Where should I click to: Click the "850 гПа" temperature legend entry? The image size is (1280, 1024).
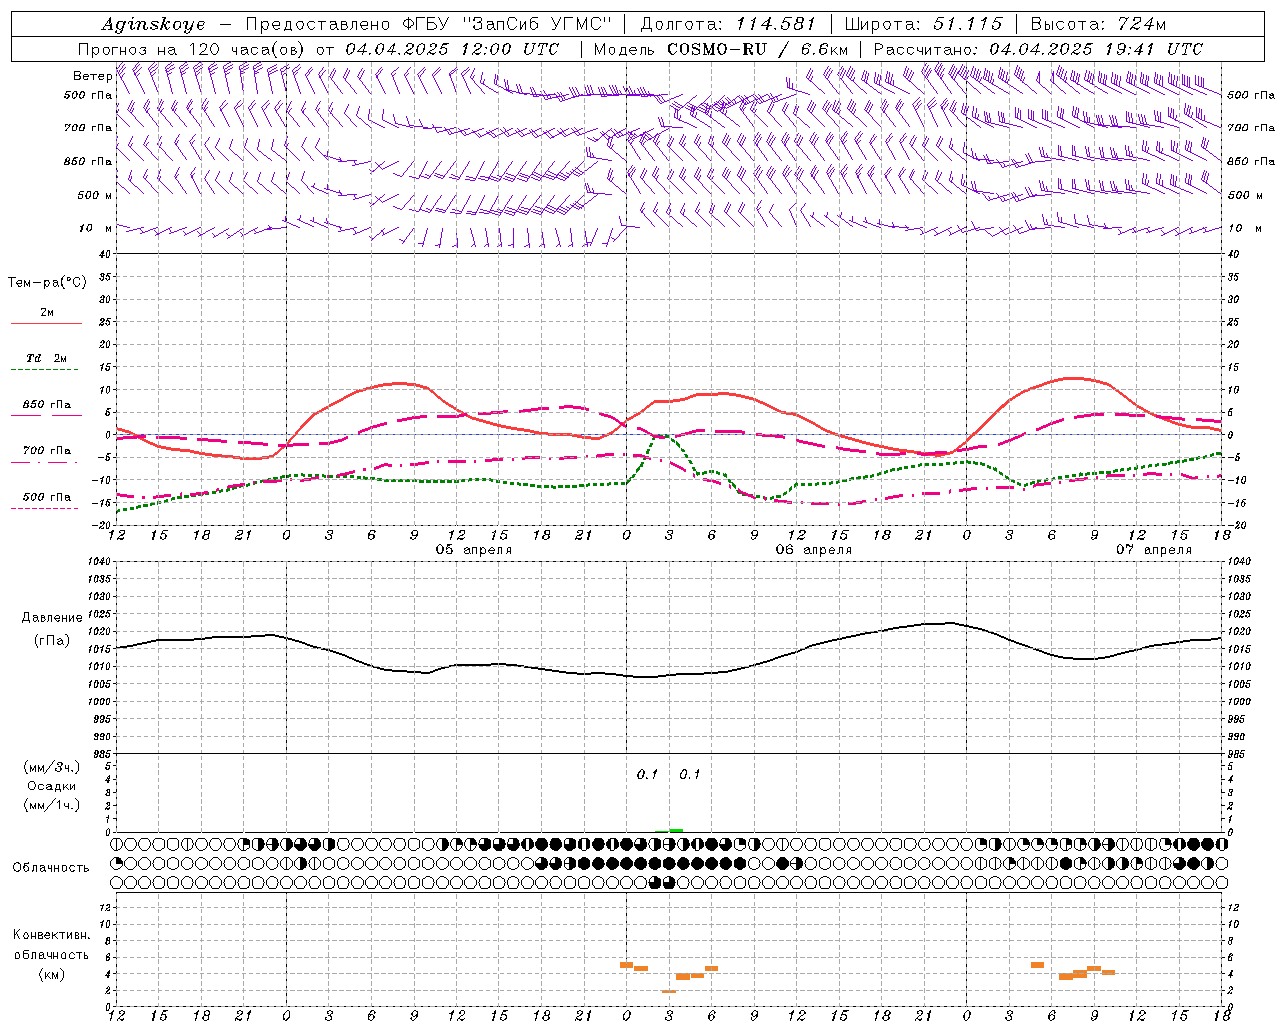pos(47,405)
